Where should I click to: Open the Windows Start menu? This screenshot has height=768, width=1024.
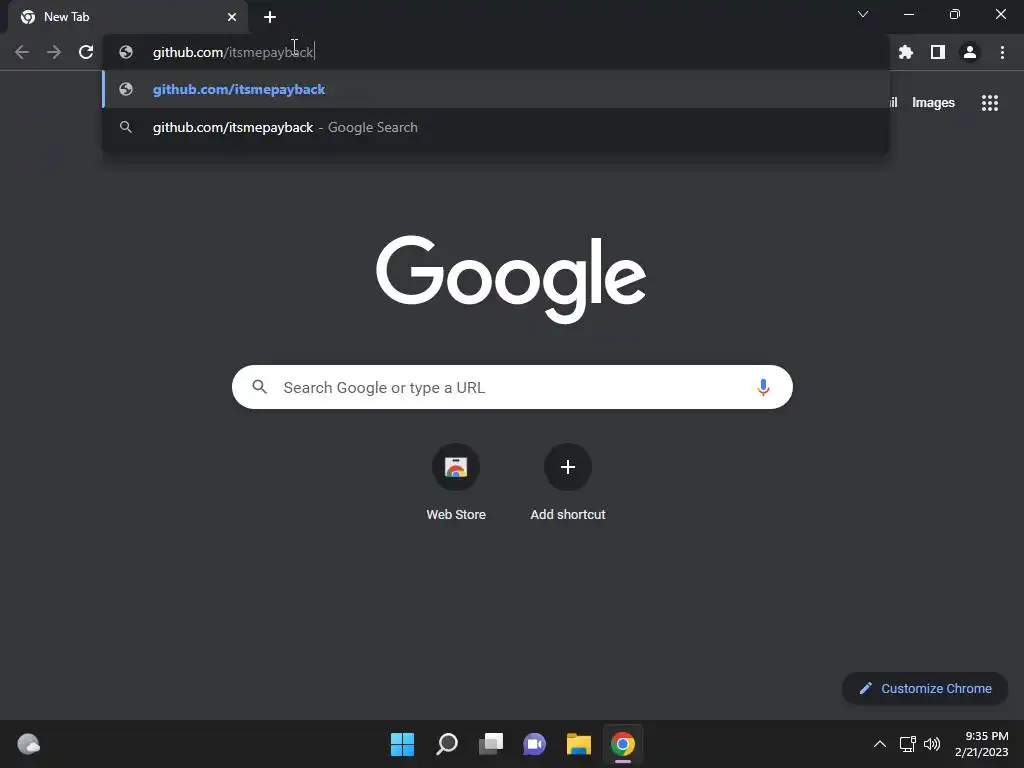coord(402,744)
